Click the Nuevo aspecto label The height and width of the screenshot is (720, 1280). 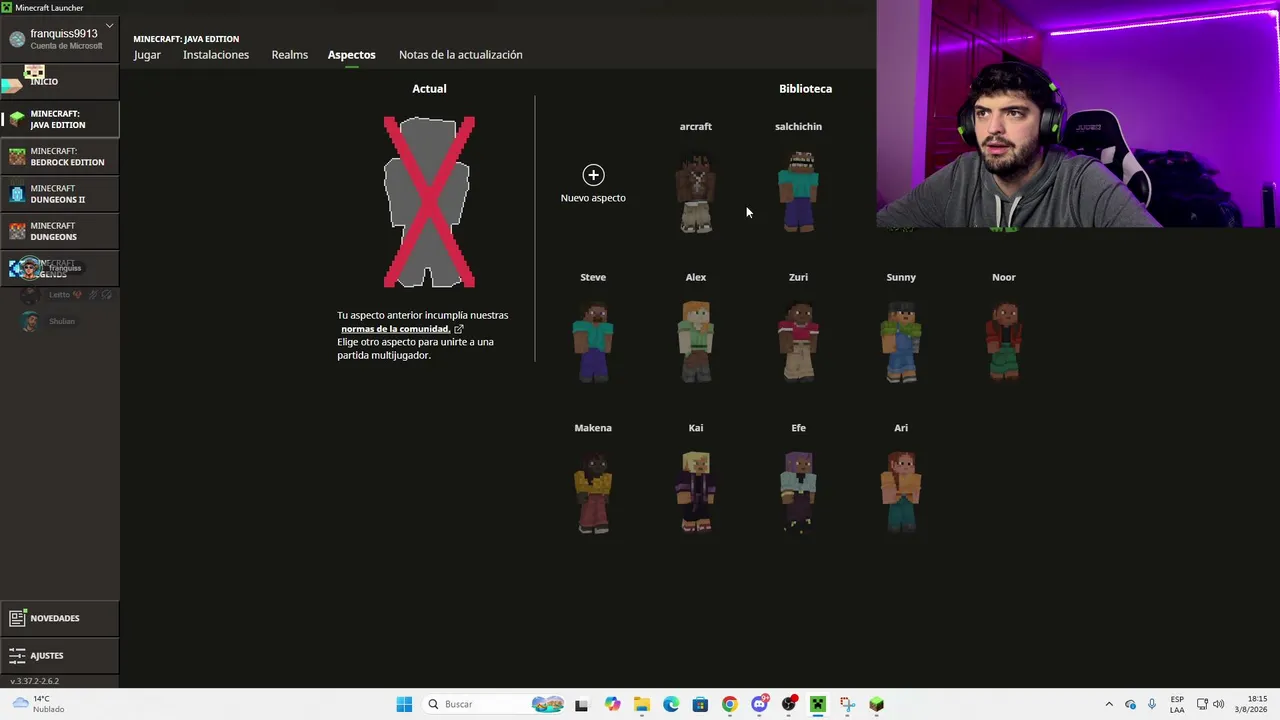(x=593, y=198)
